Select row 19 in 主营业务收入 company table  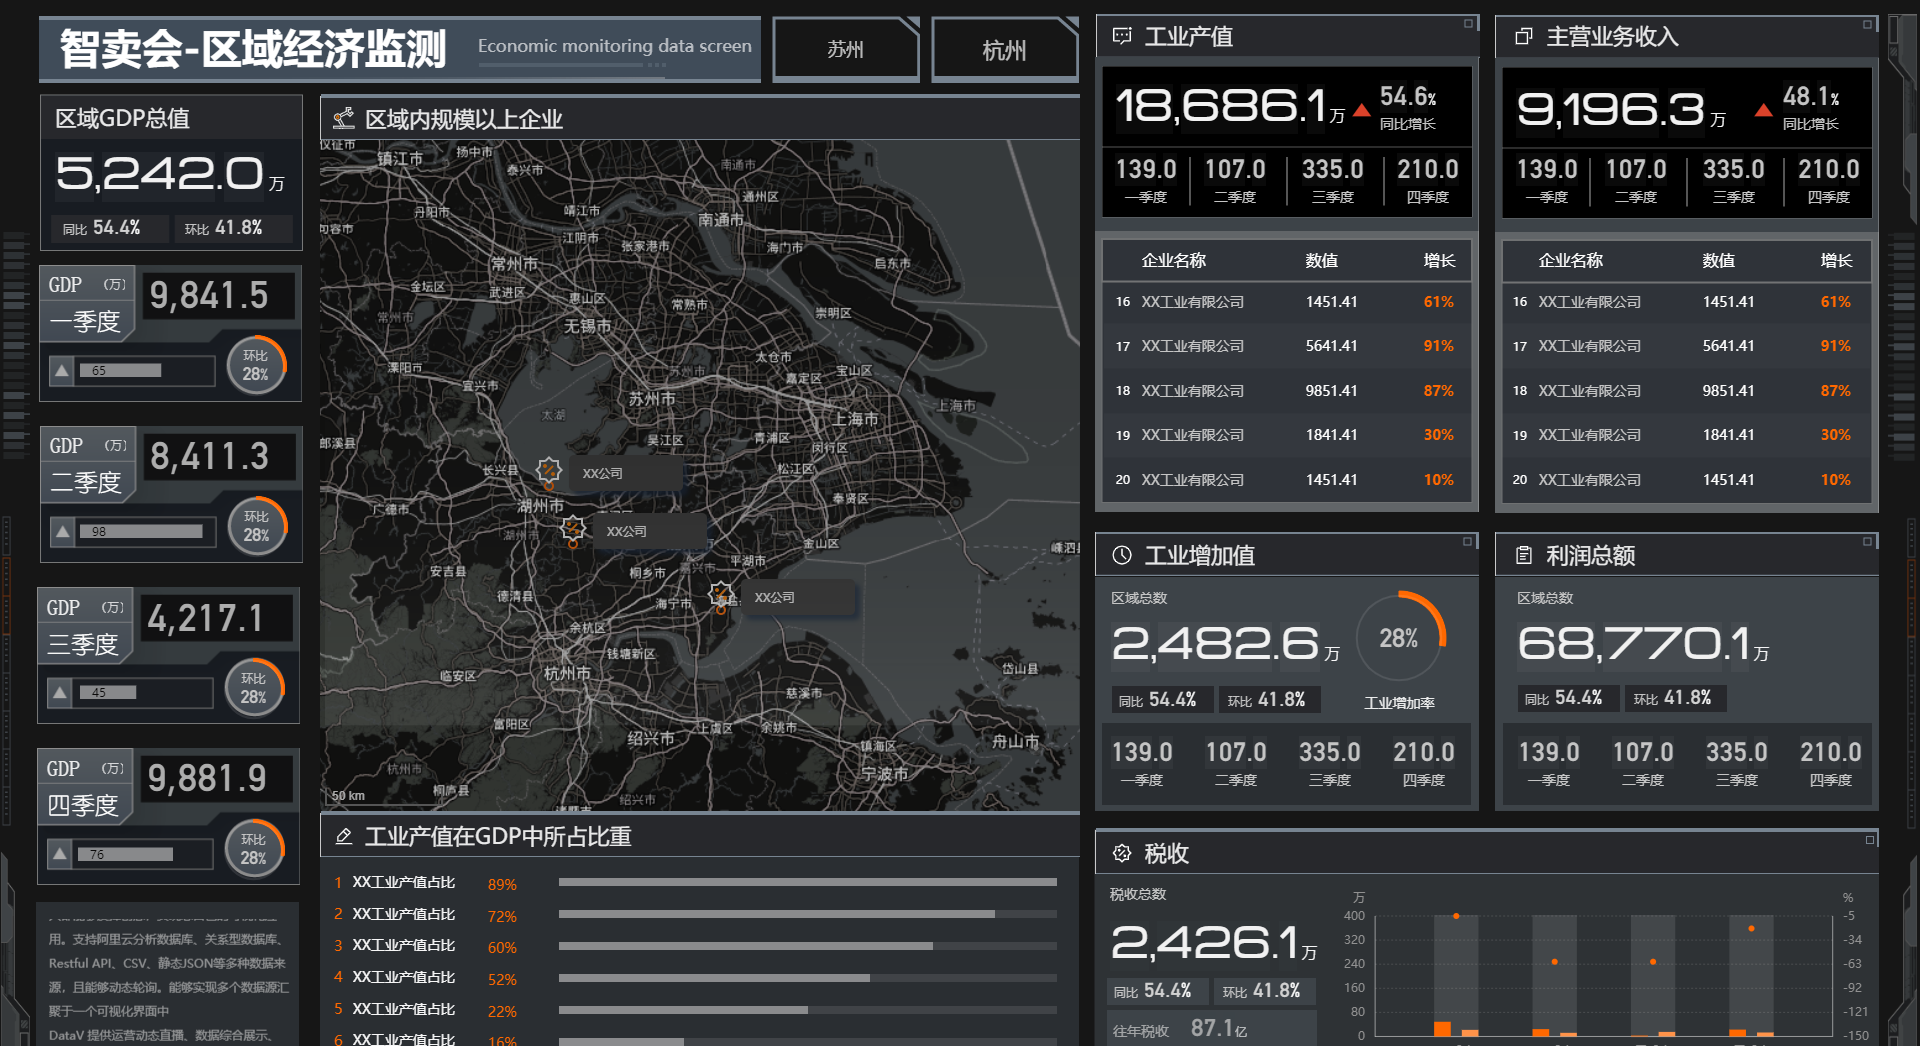coord(1686,435)
